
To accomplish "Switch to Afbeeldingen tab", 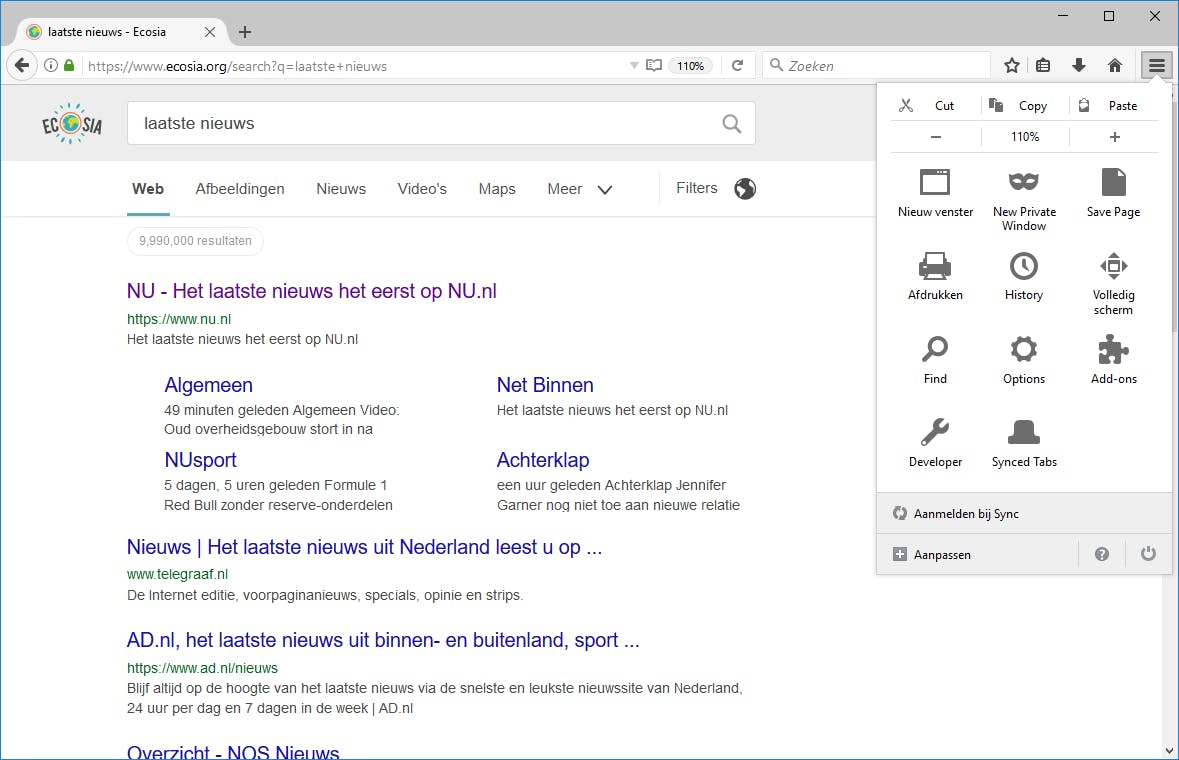I will (240, 189).
